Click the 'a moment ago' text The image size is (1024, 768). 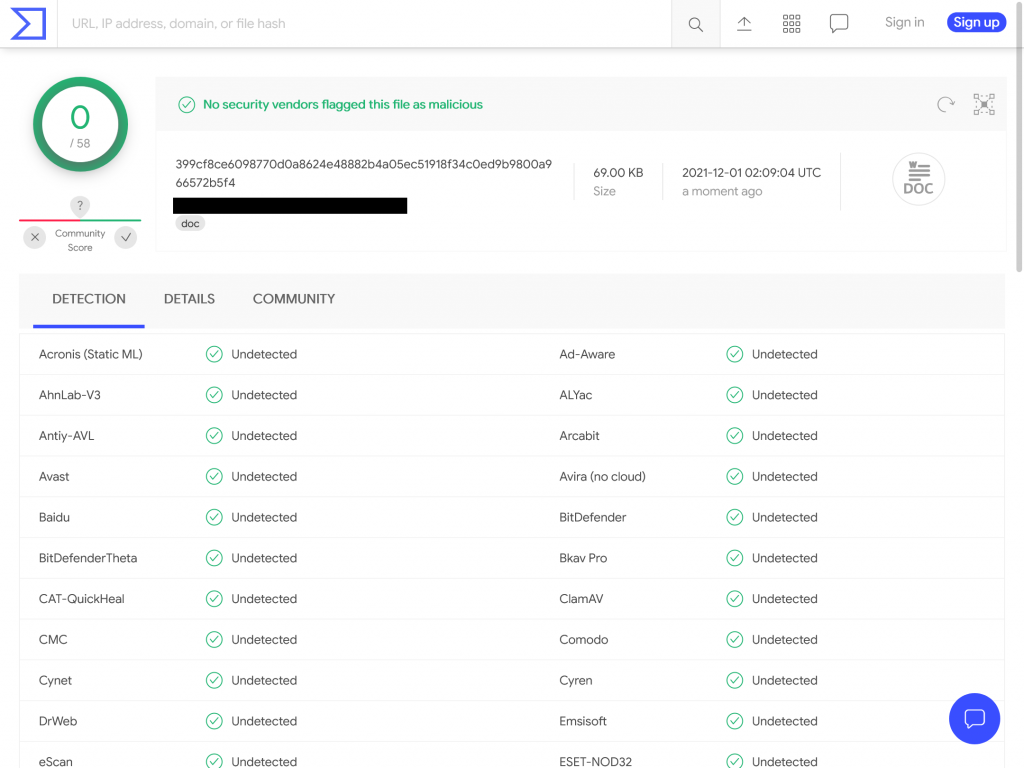coord(722,191)
